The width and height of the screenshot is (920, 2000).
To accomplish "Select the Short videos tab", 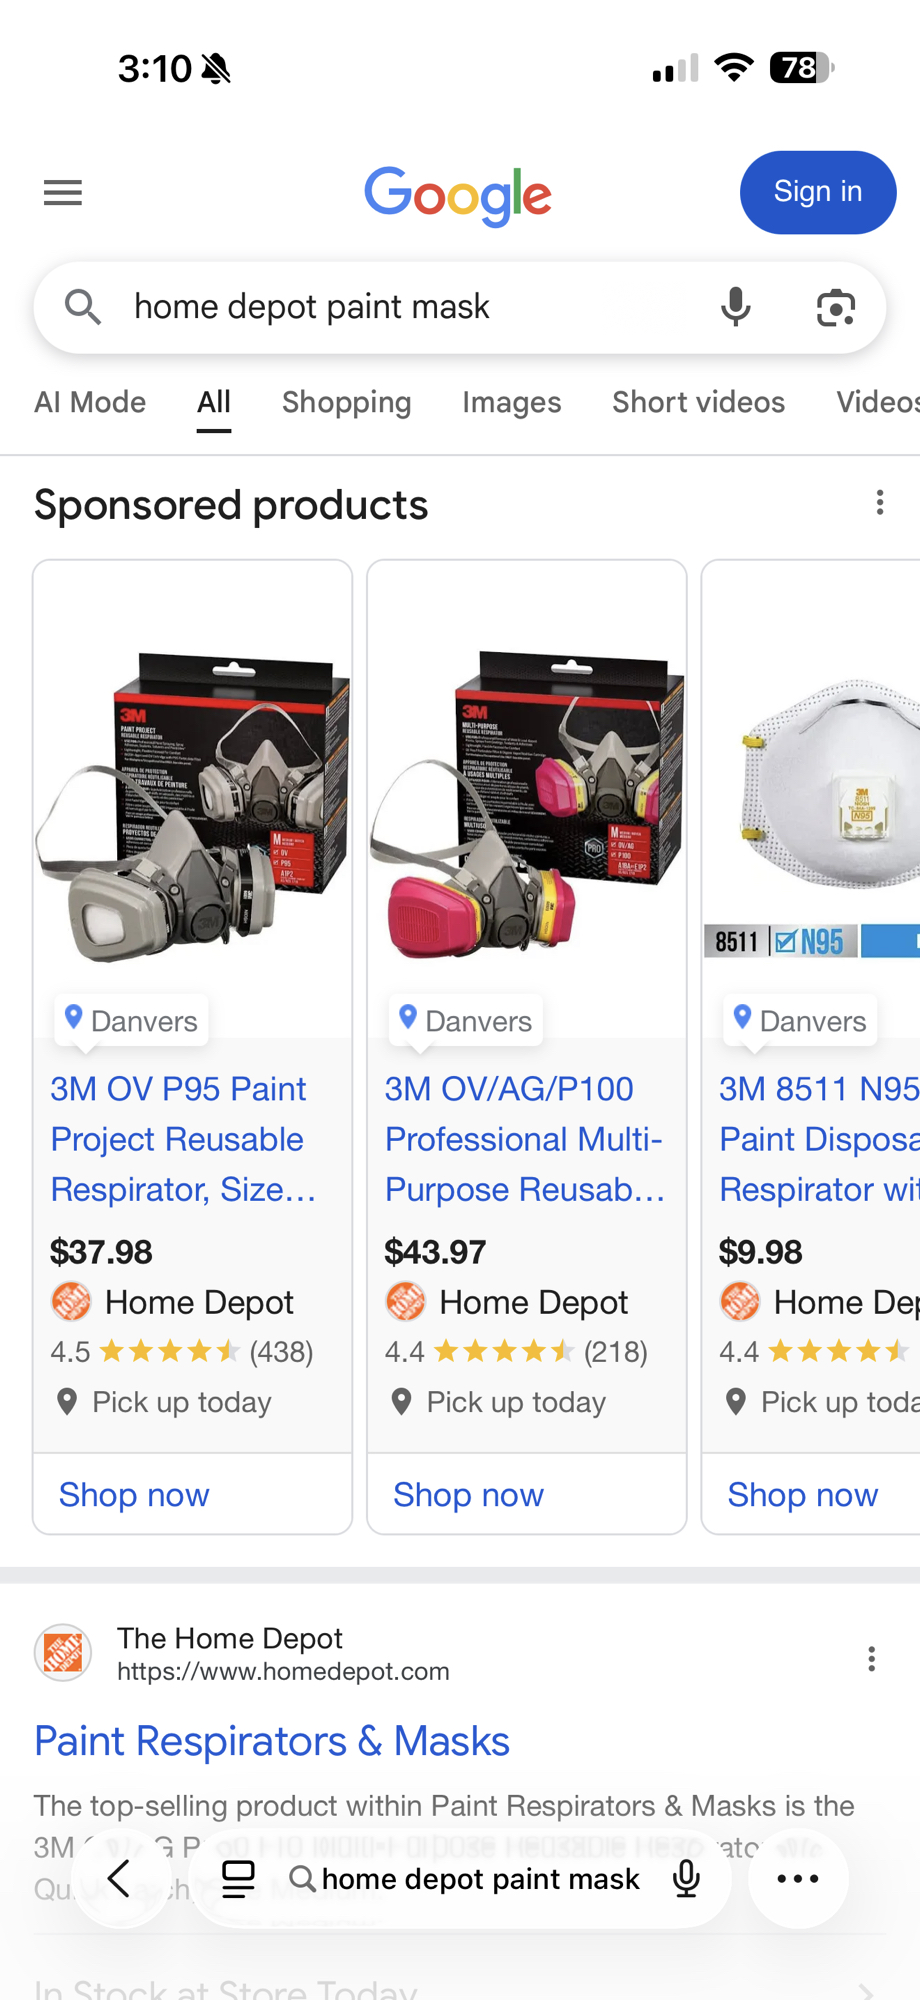I will coord(698,402).
